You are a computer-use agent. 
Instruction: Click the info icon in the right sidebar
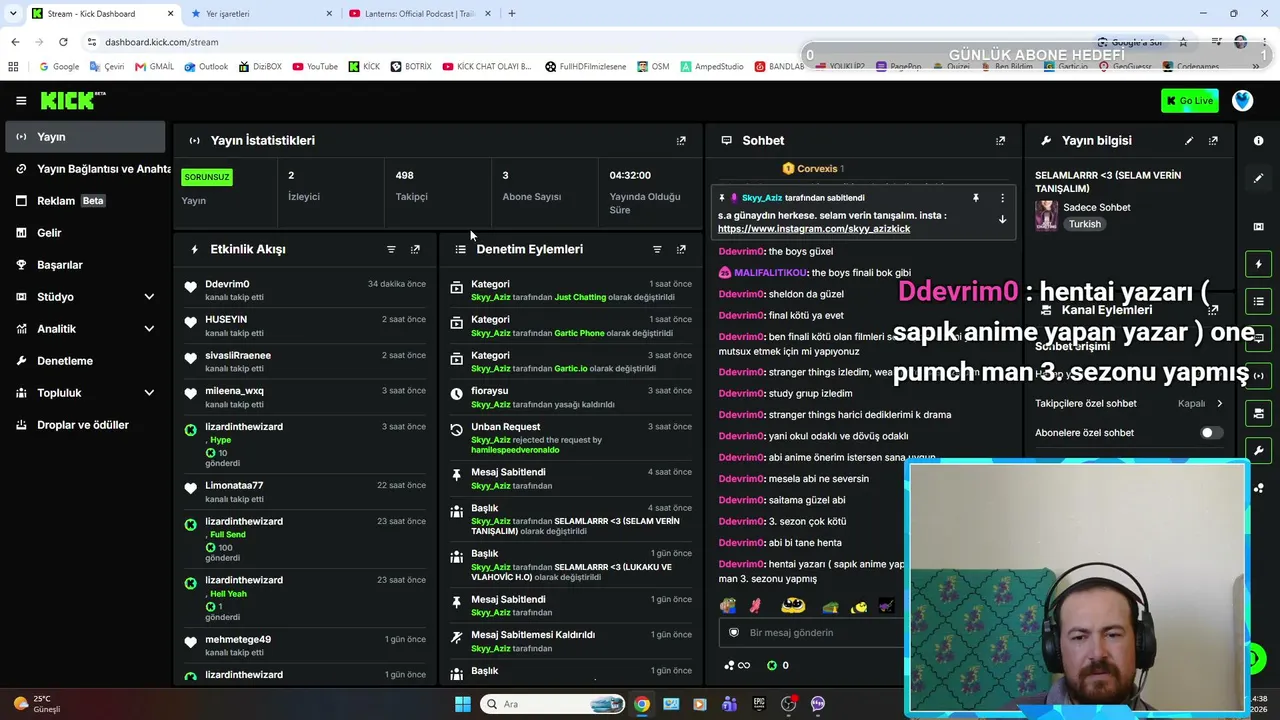tap(1258, 141)
